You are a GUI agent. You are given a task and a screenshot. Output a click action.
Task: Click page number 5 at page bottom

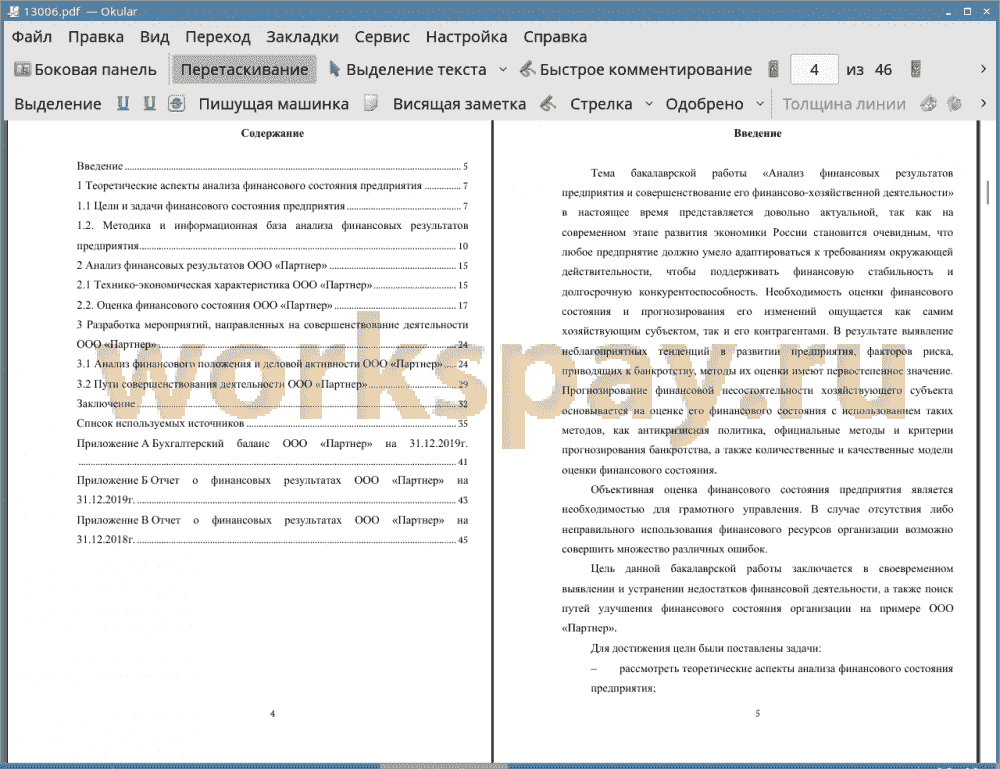758,714
